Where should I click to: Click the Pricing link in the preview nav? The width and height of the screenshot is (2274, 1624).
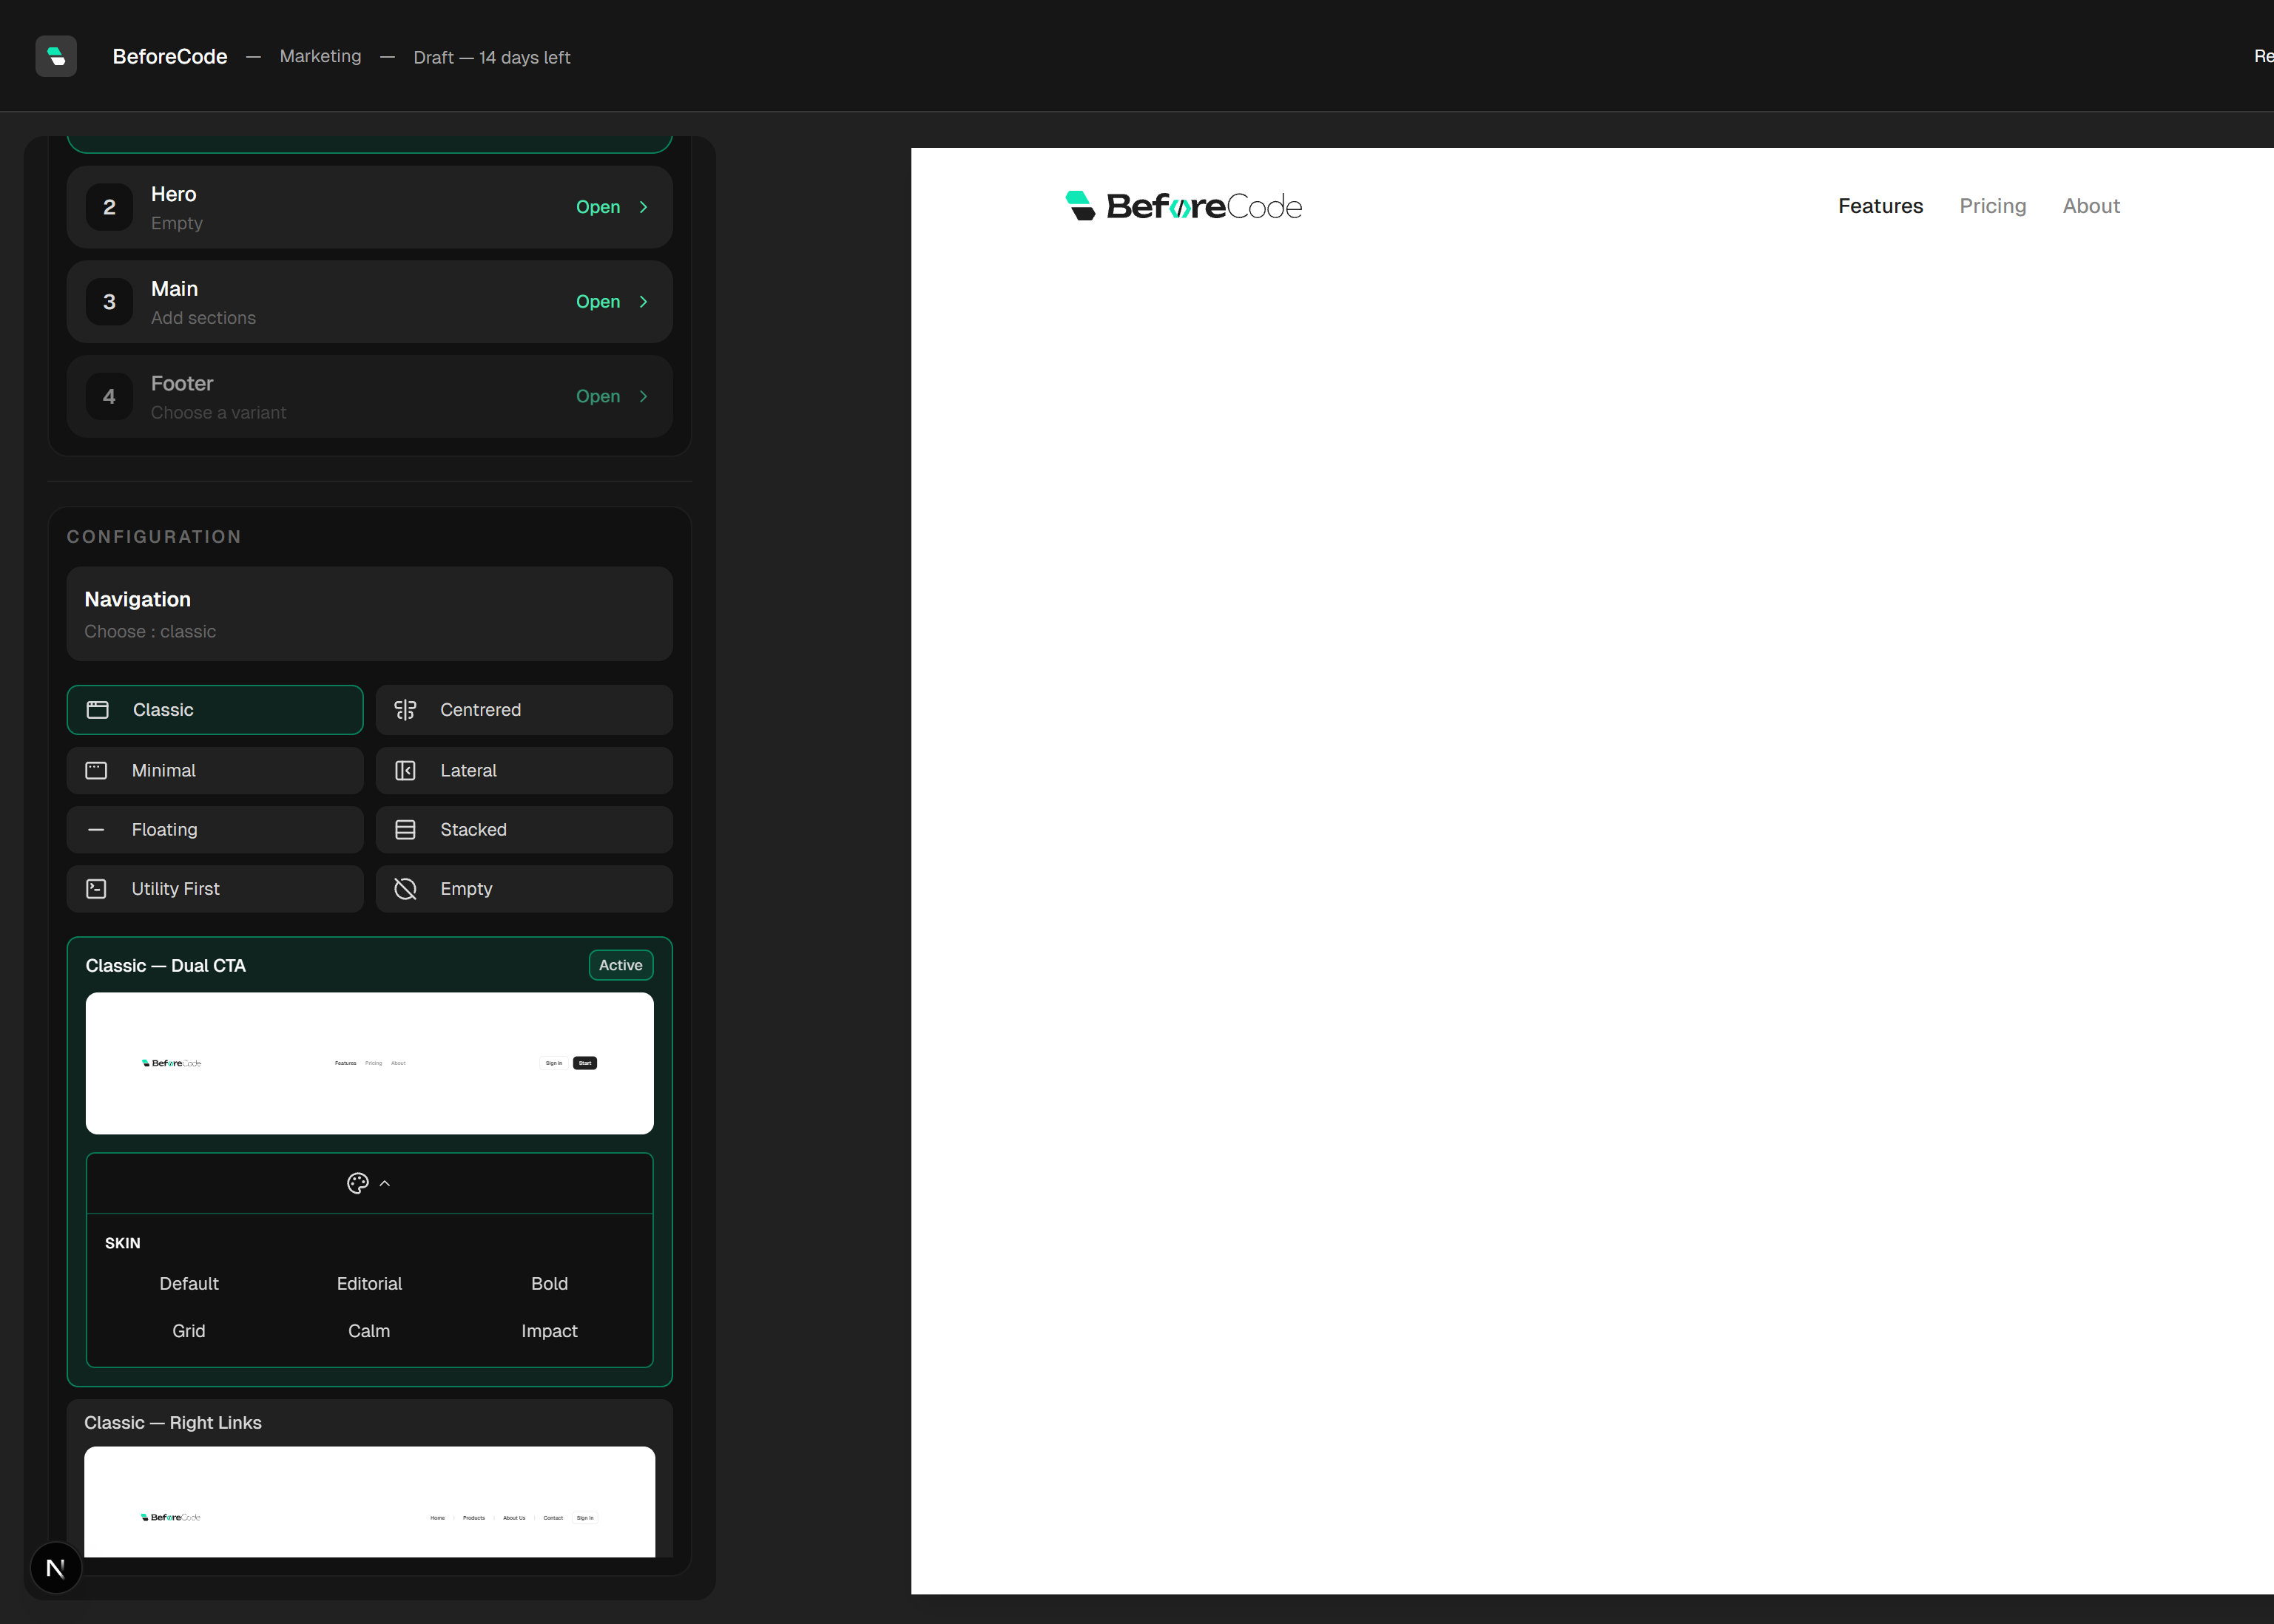coord(1992,206)
